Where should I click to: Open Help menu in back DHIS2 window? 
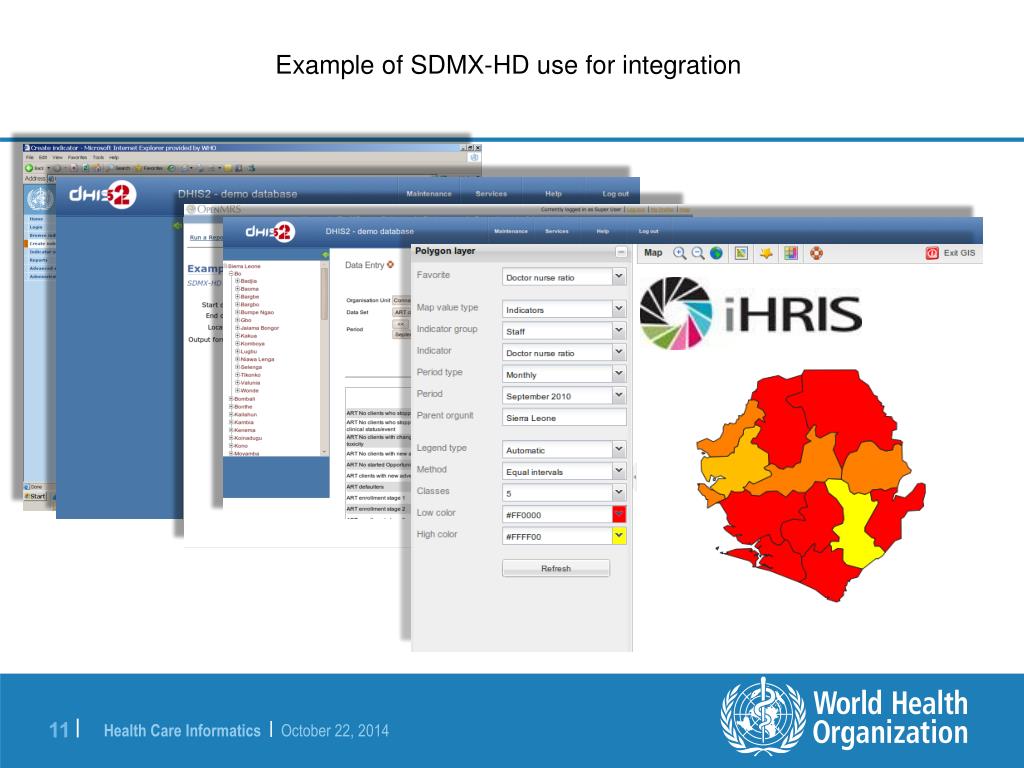point(553,194)
